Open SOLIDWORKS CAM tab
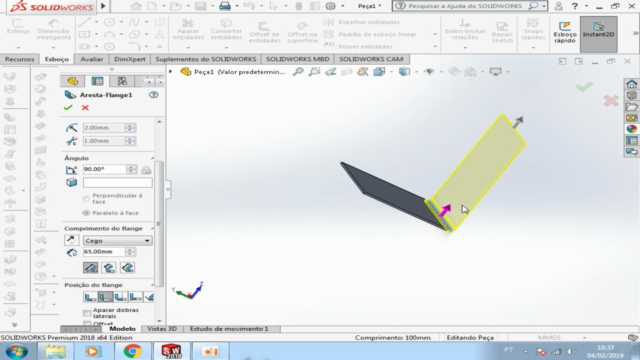The height and width of the screenshot is (360, 640). coord(371,59)
